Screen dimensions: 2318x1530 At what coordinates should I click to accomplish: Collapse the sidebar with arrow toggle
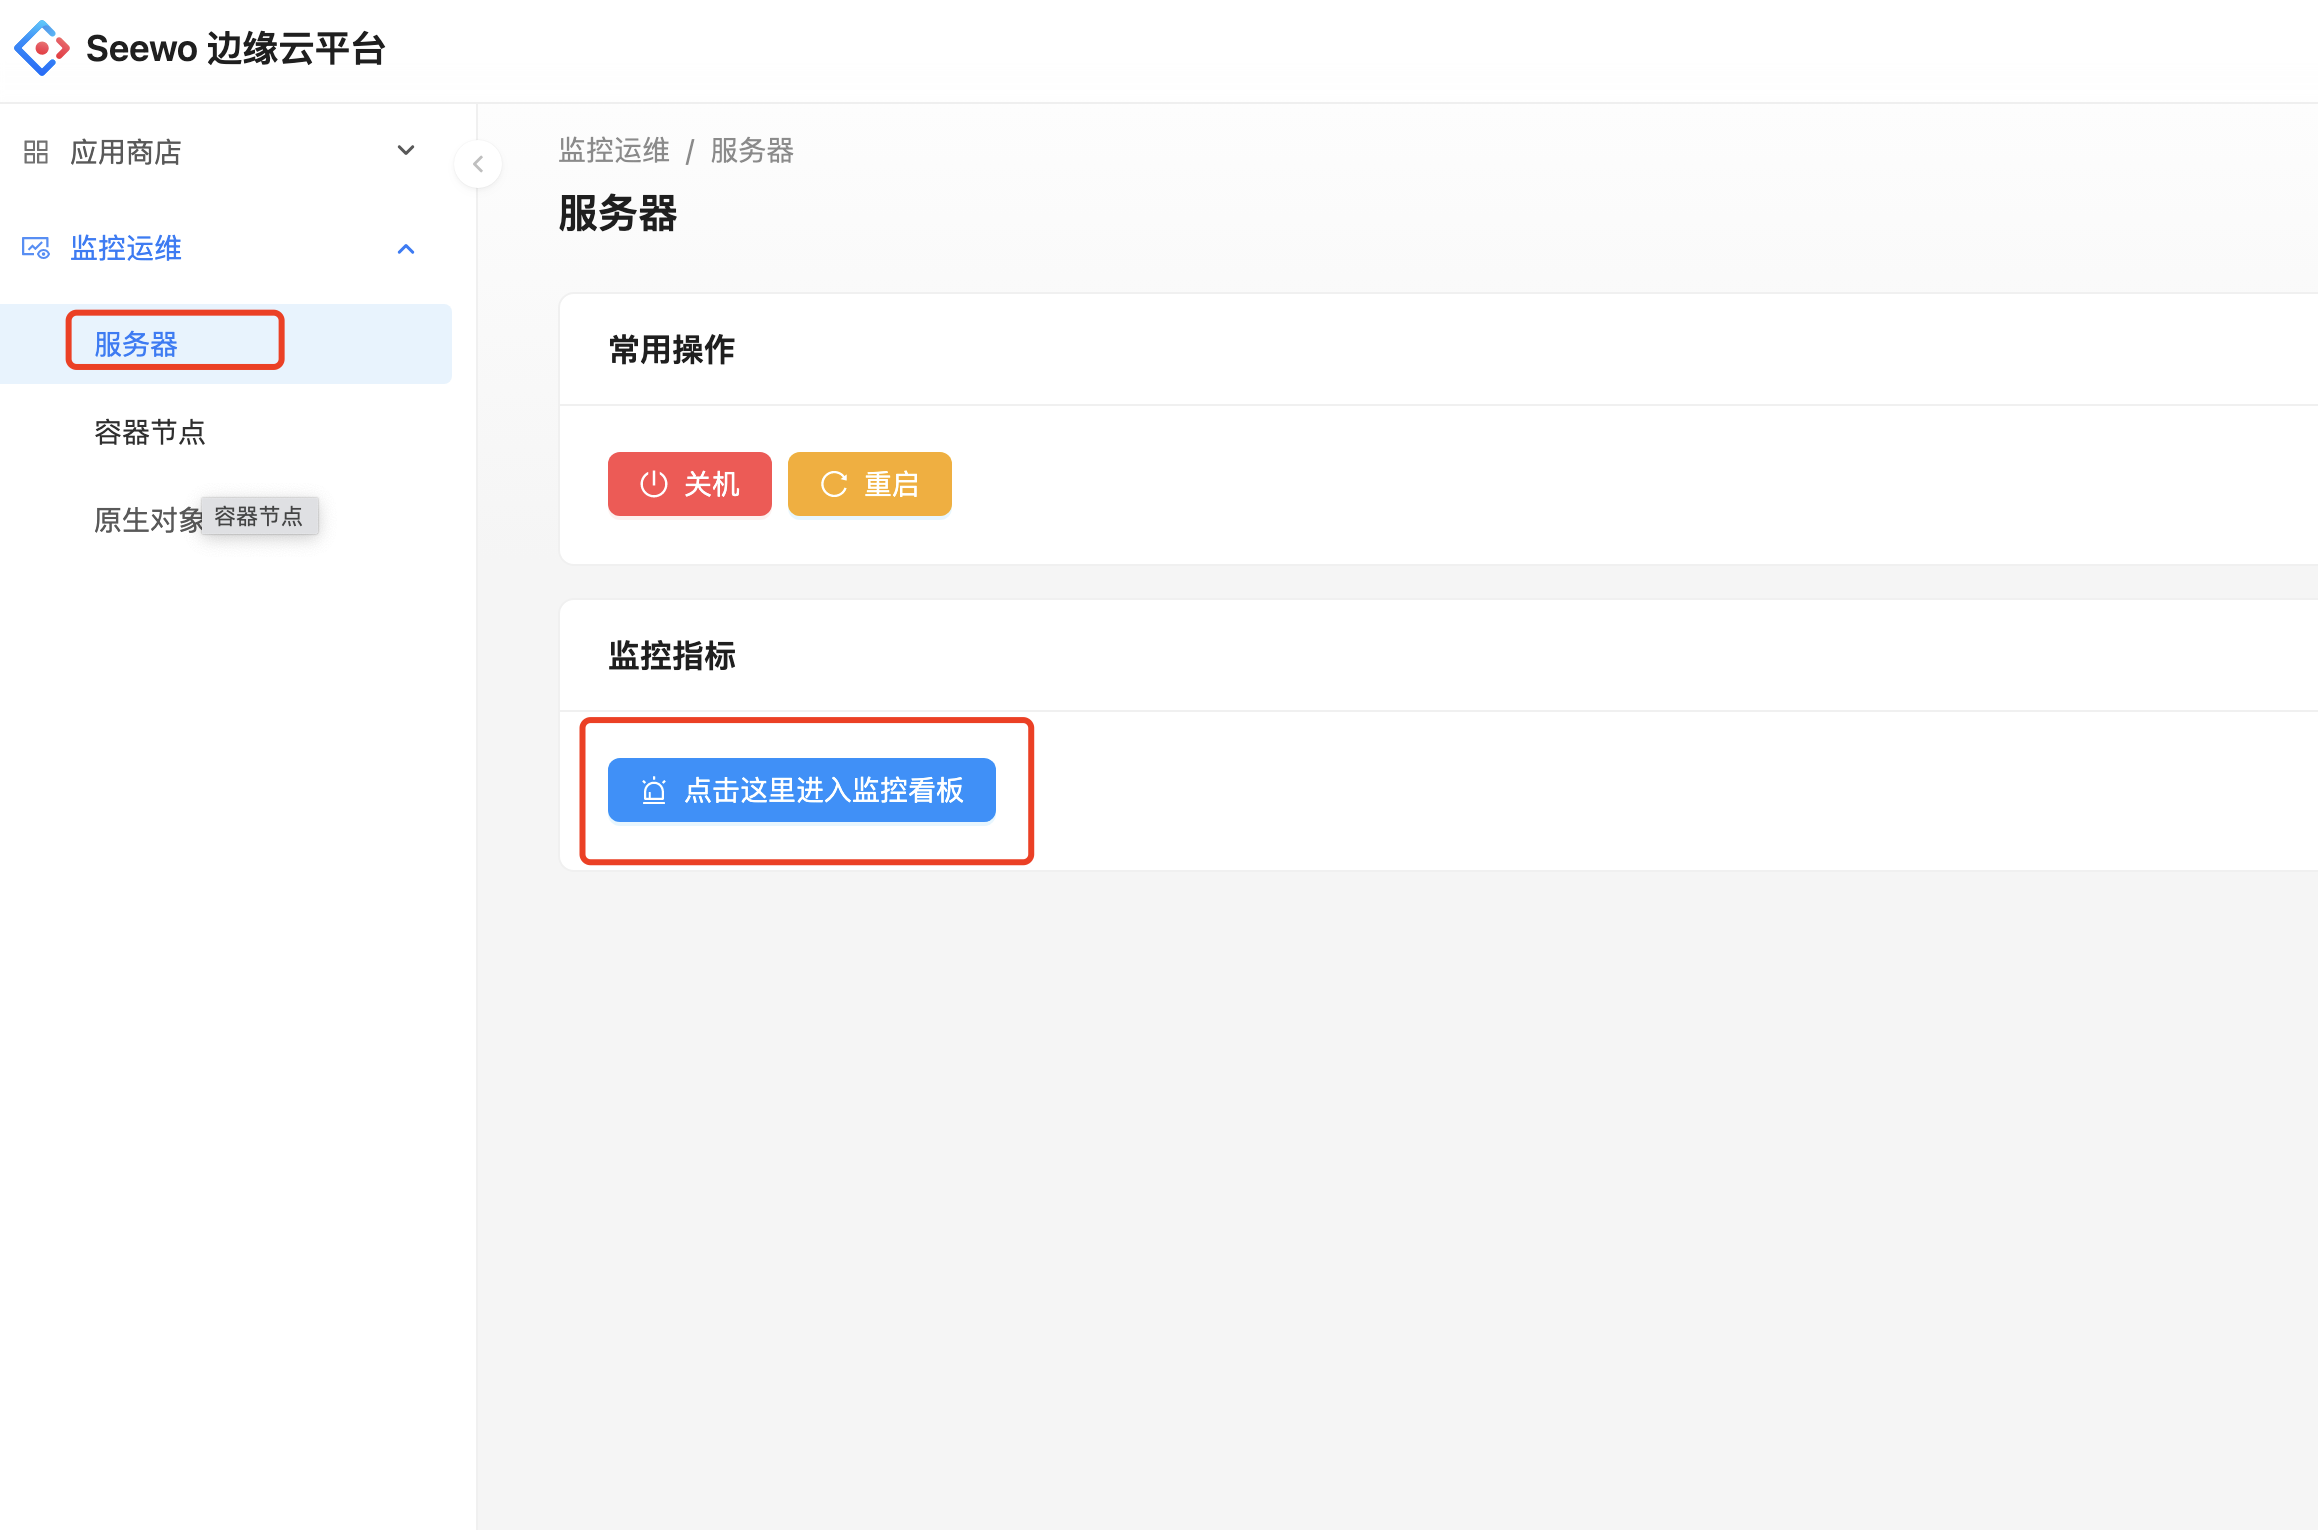[x=478, y=164]
